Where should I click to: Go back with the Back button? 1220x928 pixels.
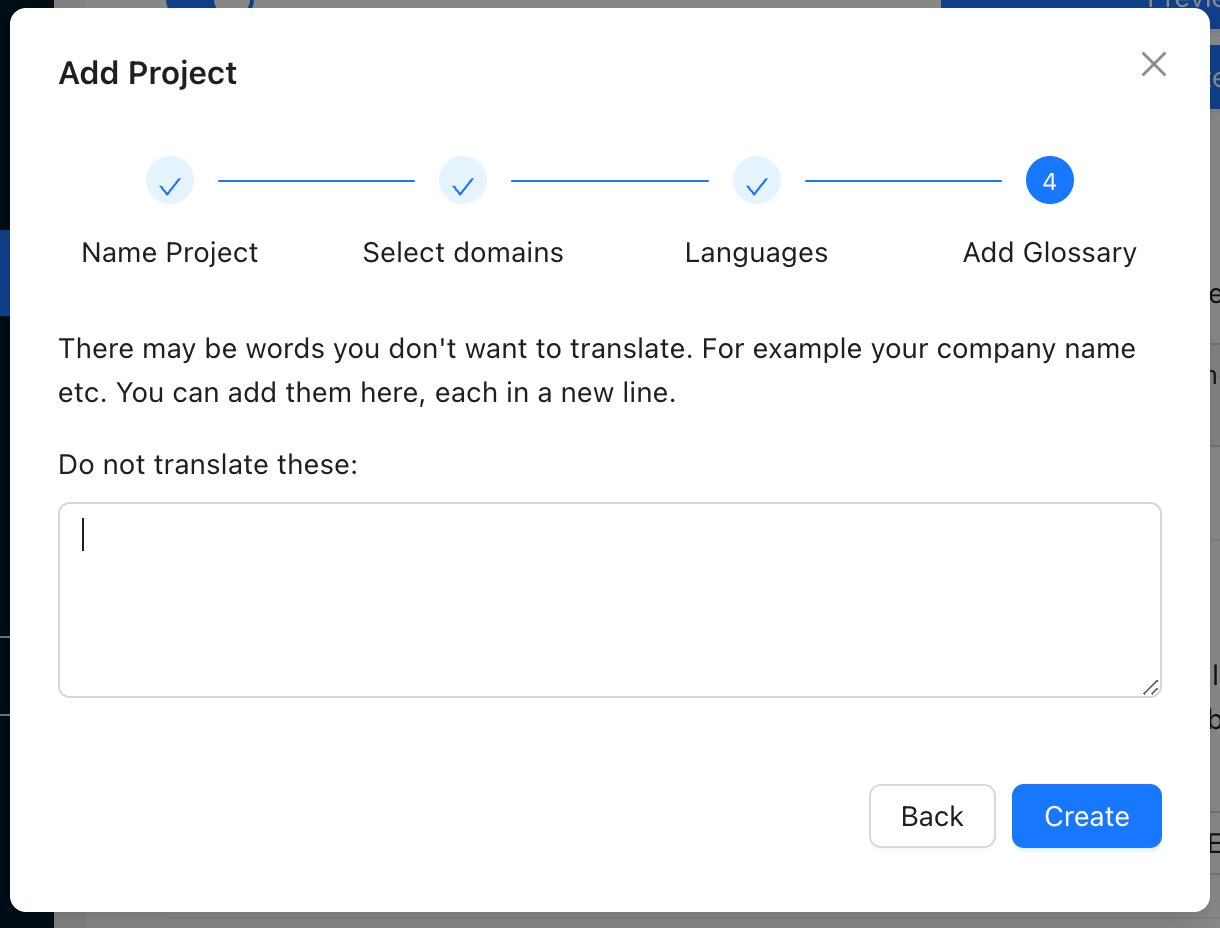coord(932,816)
